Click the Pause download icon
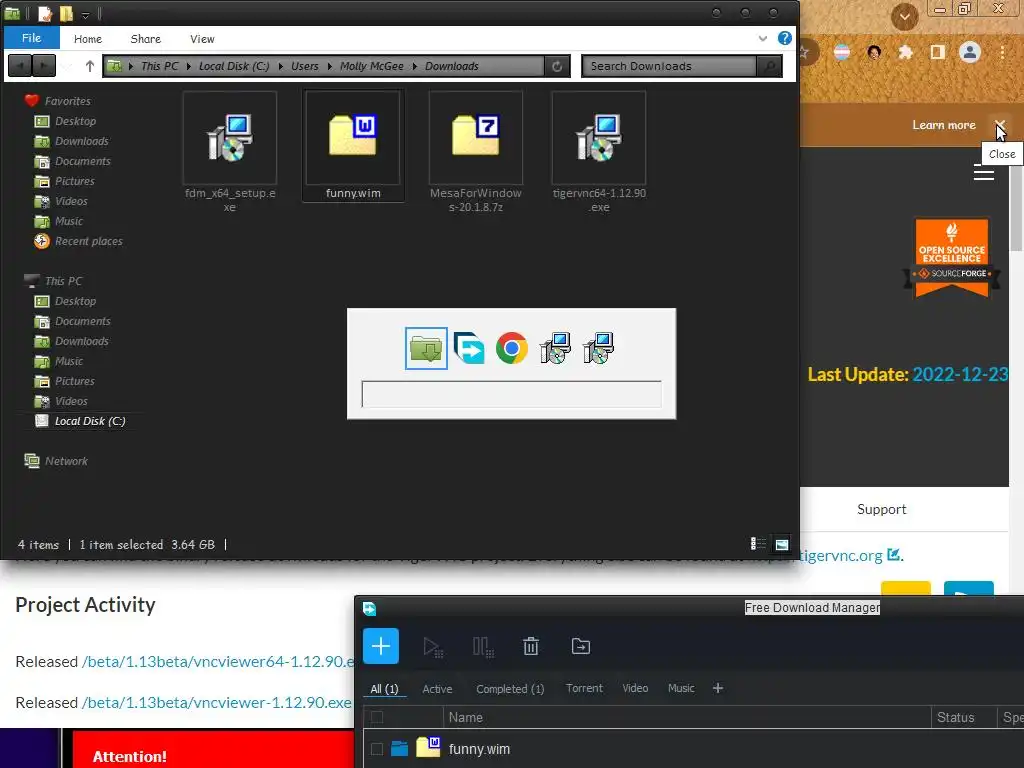This screenshot has height=768, width=1024. click(483, 647)
